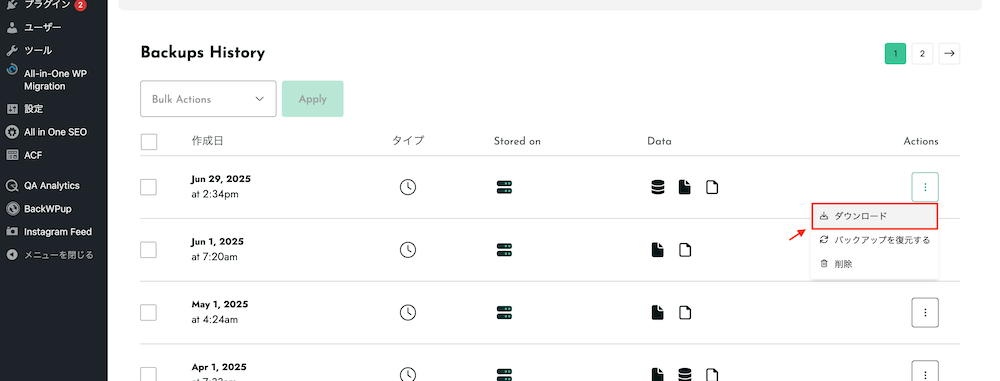Click the clock type icon for May 1
This screenshot has width=1000, height=381.
click(408, 312)
